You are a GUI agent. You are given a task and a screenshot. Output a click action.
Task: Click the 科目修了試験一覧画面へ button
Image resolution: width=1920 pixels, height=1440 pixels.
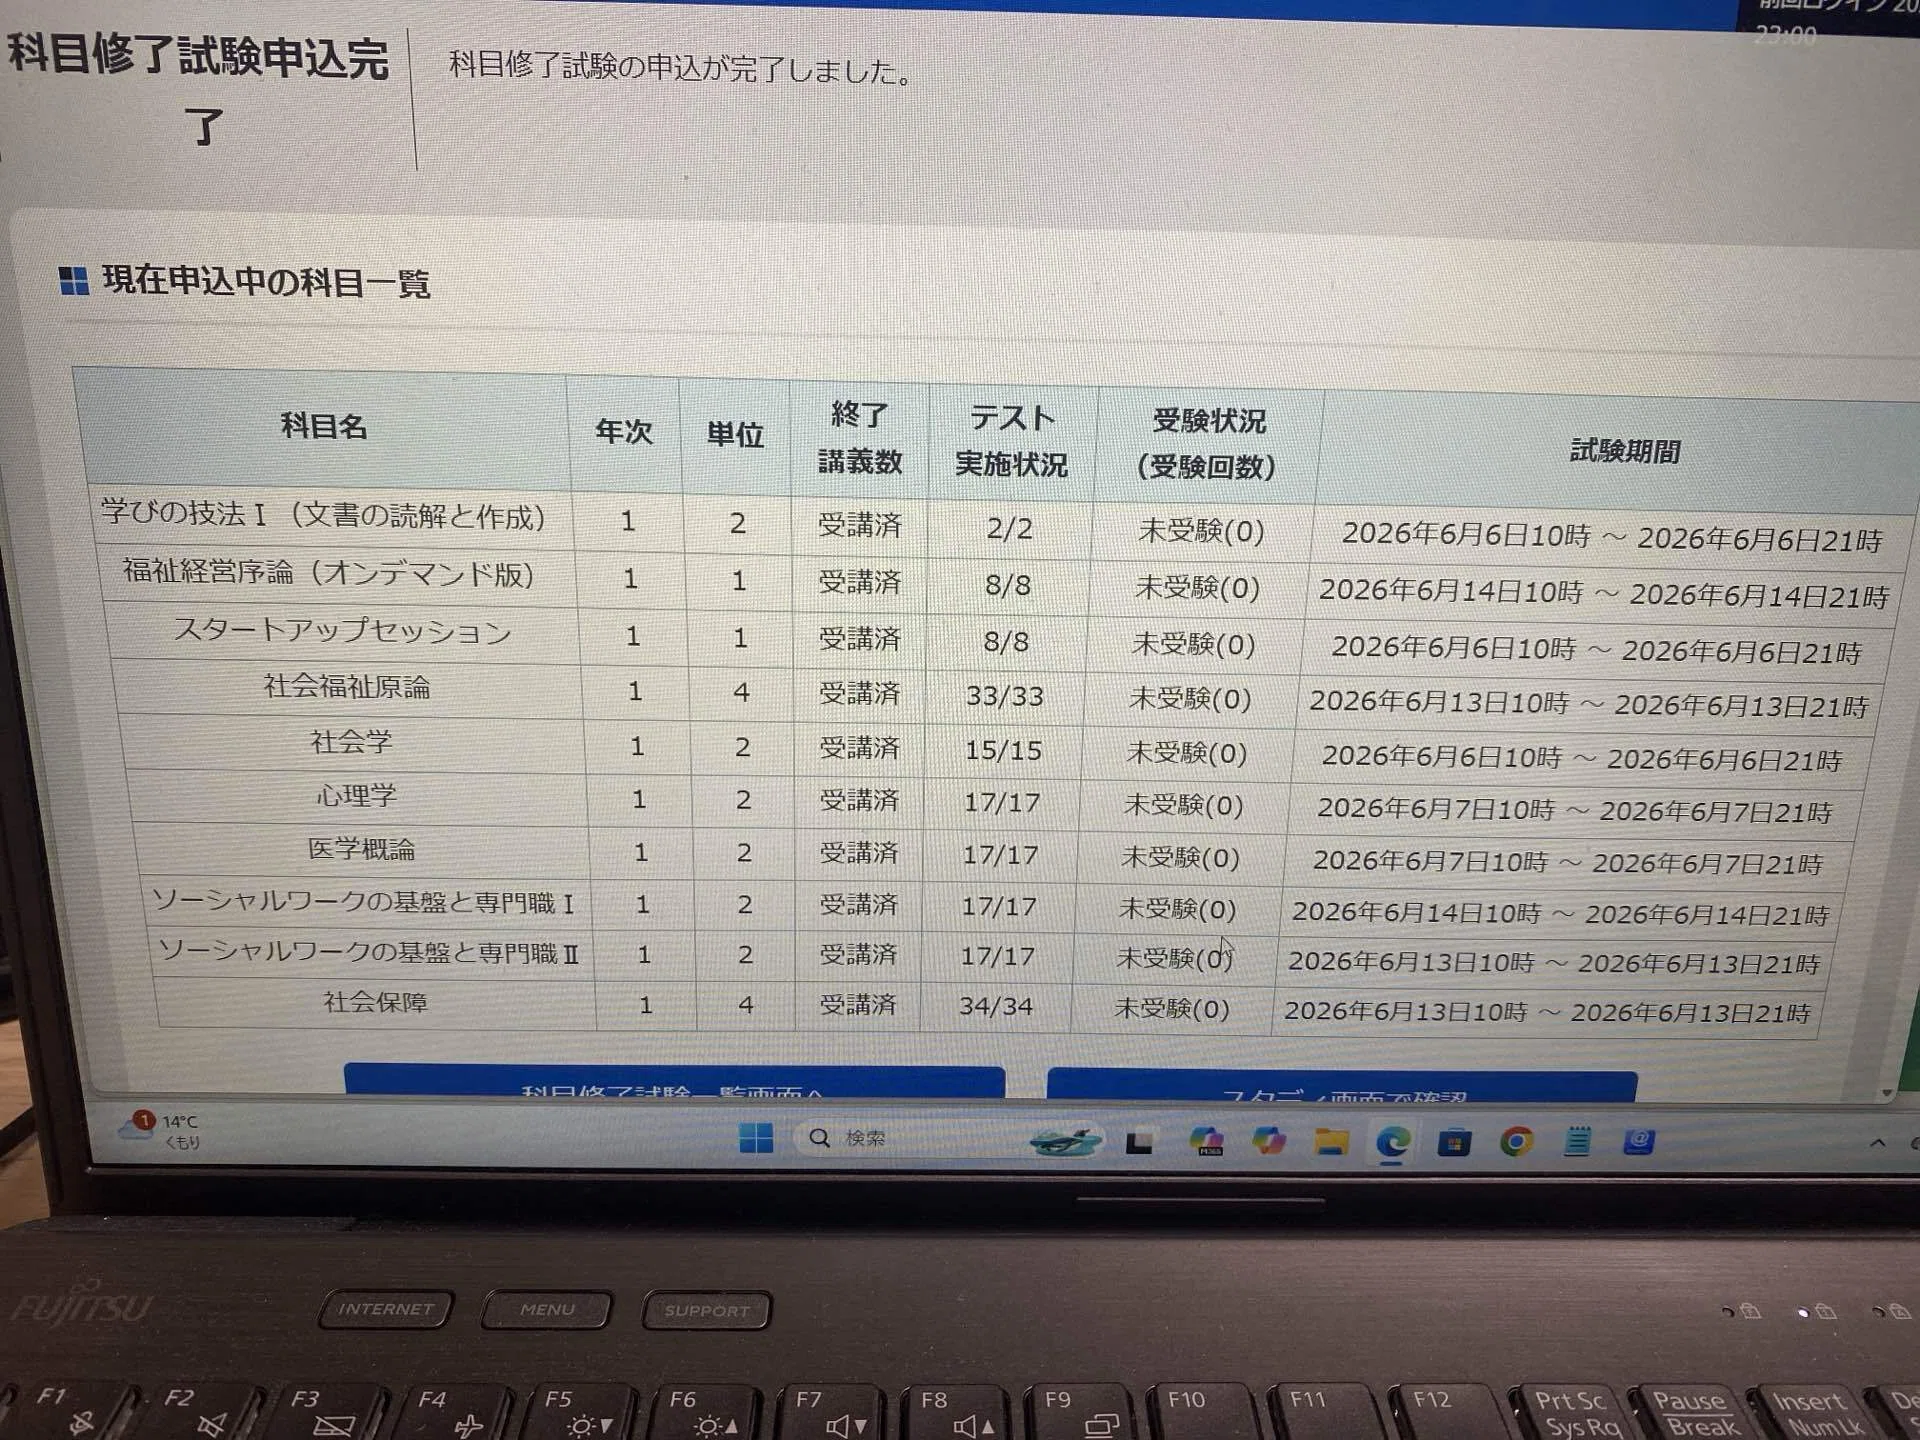pyautogui.click(x=673, y=1084)
